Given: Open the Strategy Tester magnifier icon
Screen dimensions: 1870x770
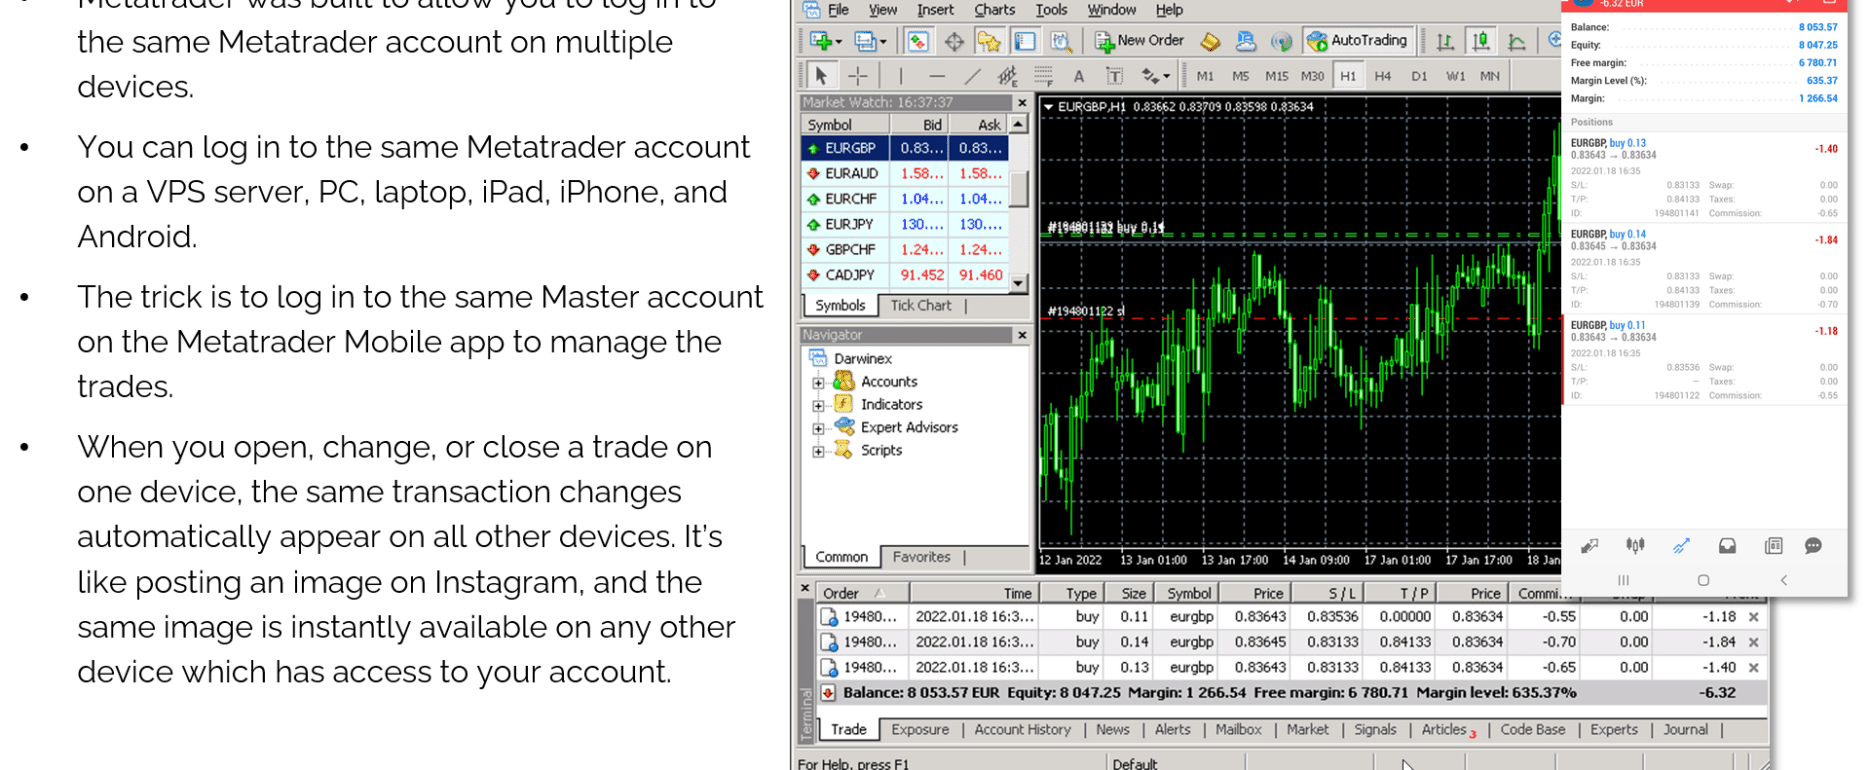Looking at the screenshot, I should click(1060, 41).
